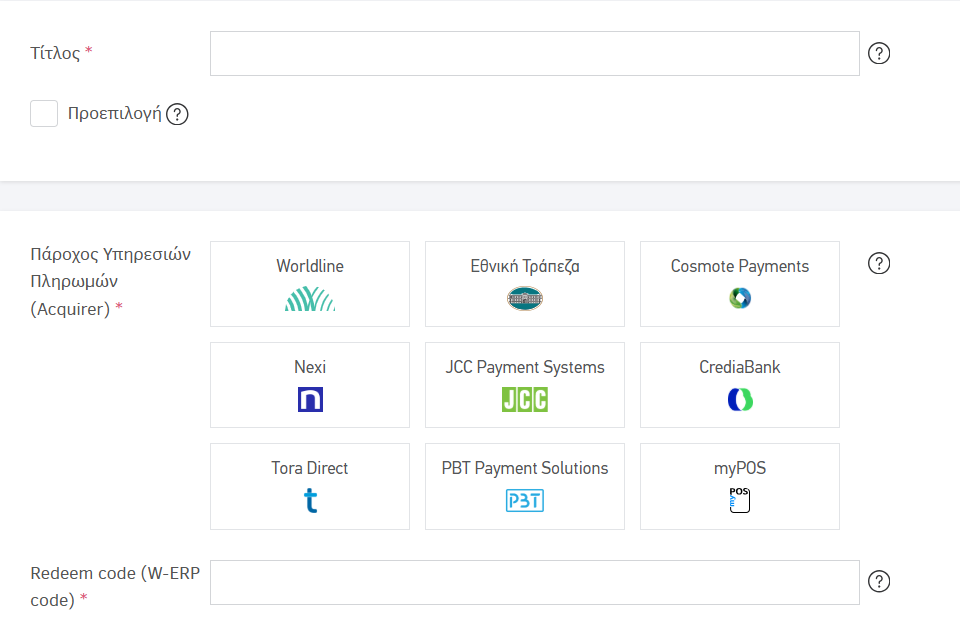The width and height of the screenshot is (960, 643).
Task: Select Worldline as acquirer
Action: pyautogui.click(x=310, y=284)
